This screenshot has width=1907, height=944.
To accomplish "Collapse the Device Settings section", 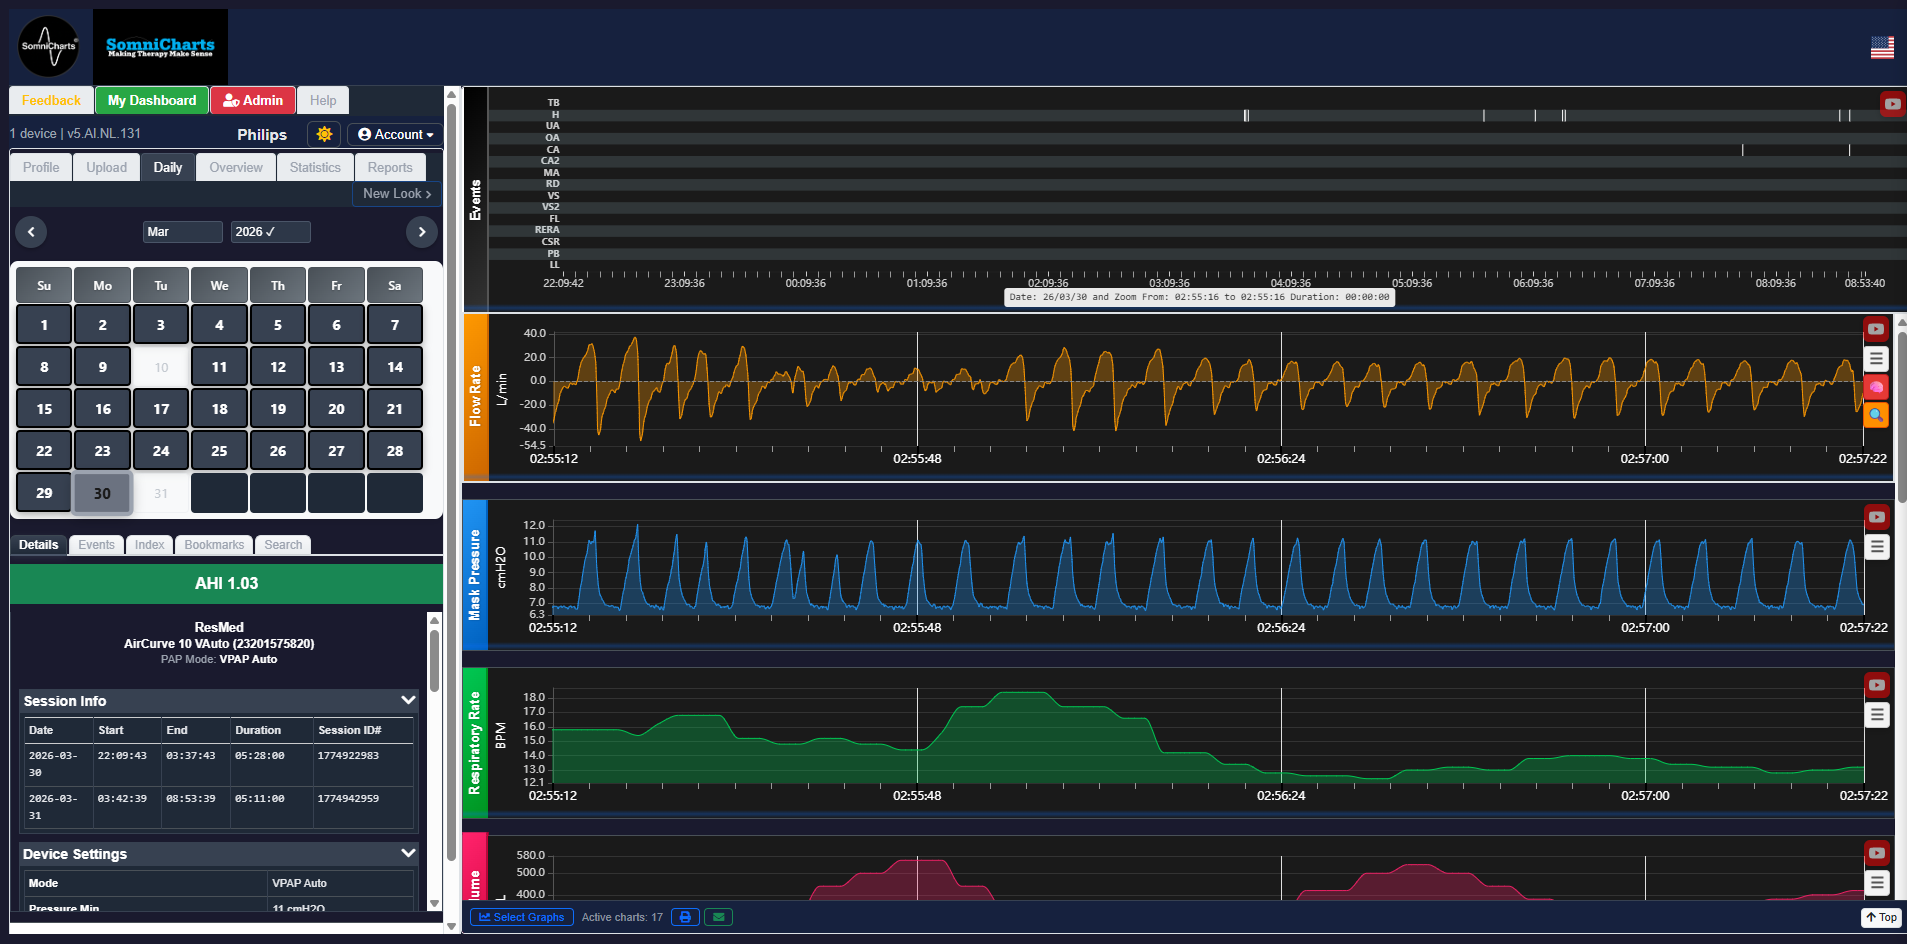I will [408, 853].
